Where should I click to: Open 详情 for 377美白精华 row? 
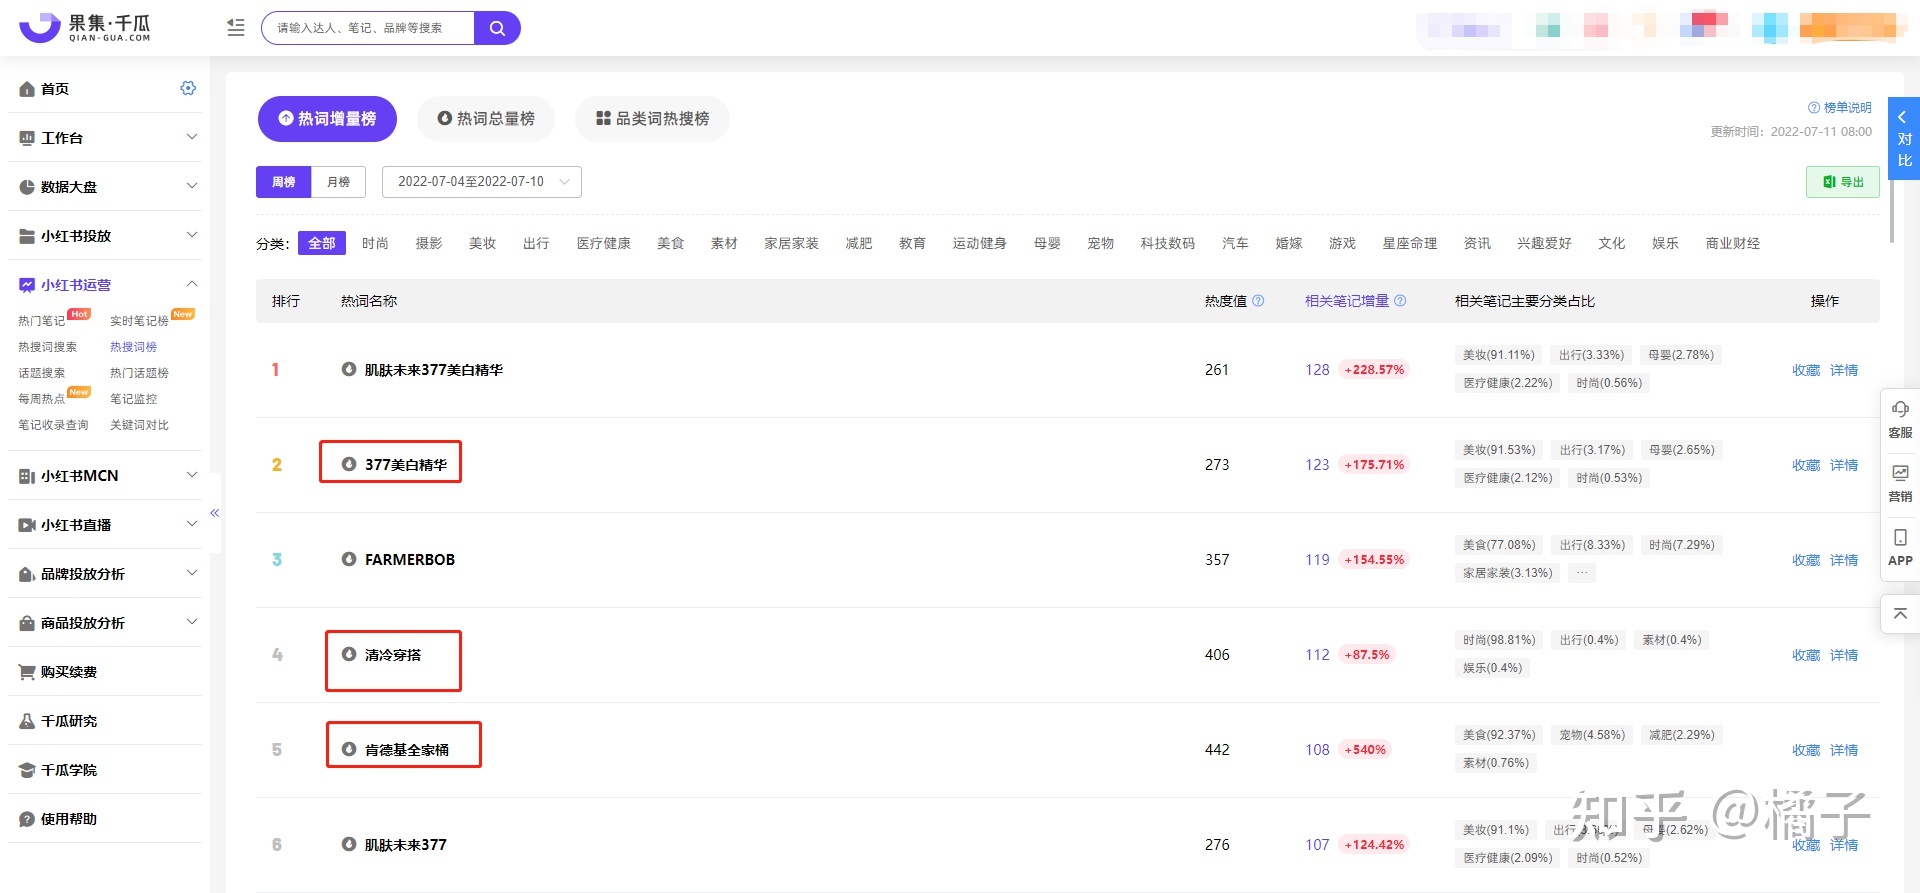[1844, 465]
